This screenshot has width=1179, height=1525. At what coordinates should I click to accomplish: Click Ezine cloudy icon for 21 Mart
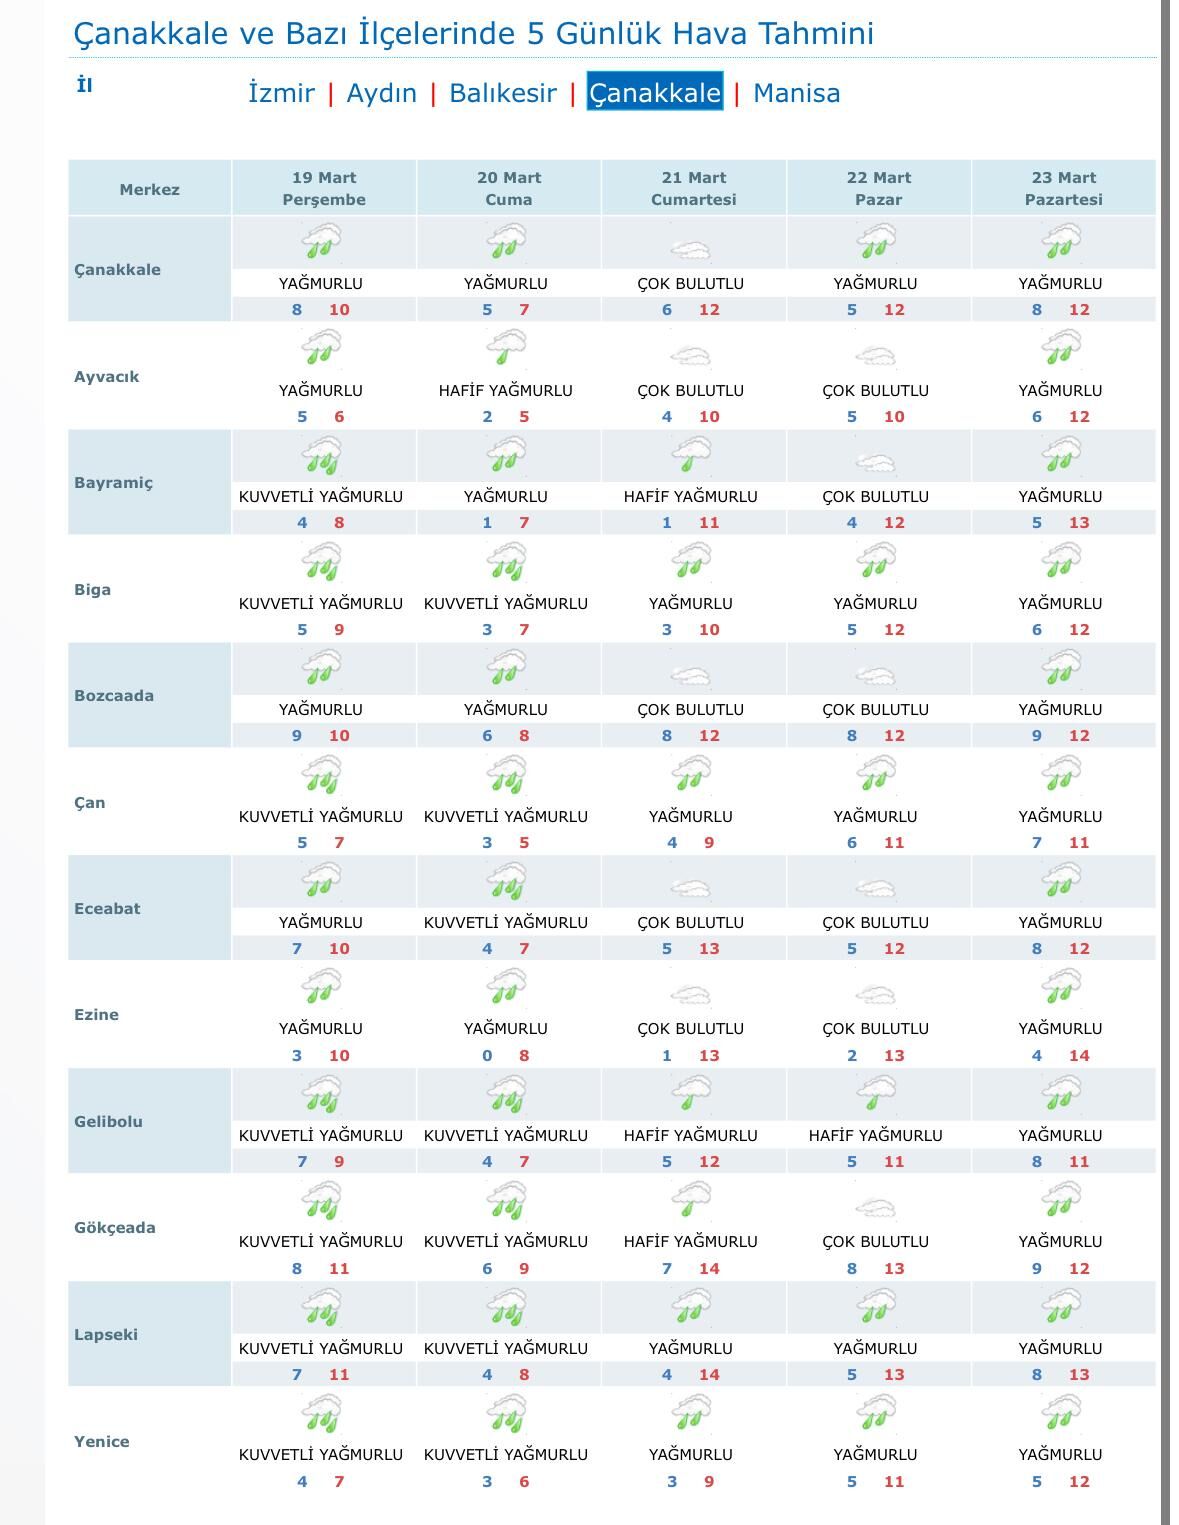pyautogui.click(x=690, y=994)
